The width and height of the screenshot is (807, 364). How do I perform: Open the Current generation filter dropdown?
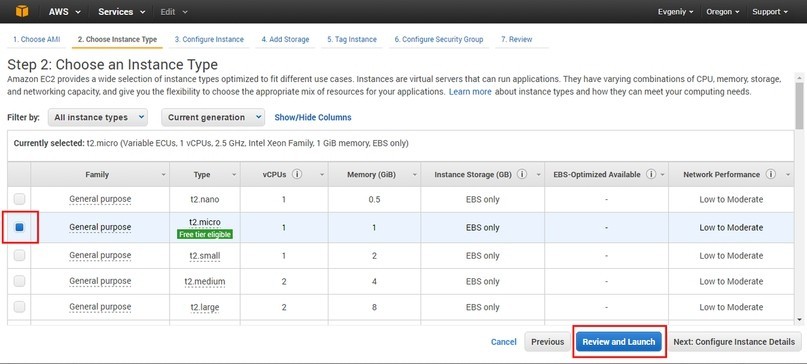pyautogui.click(x=213, y=117)
